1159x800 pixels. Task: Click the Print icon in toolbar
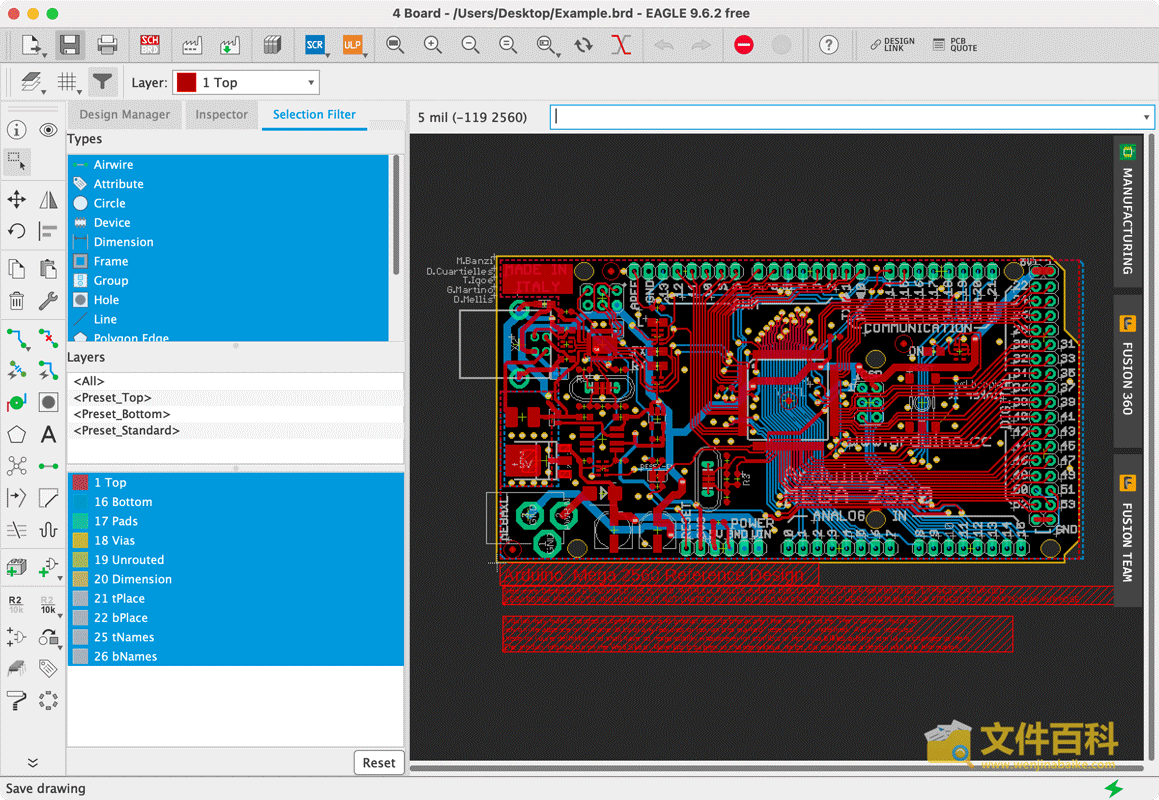(x=107, y=45)
